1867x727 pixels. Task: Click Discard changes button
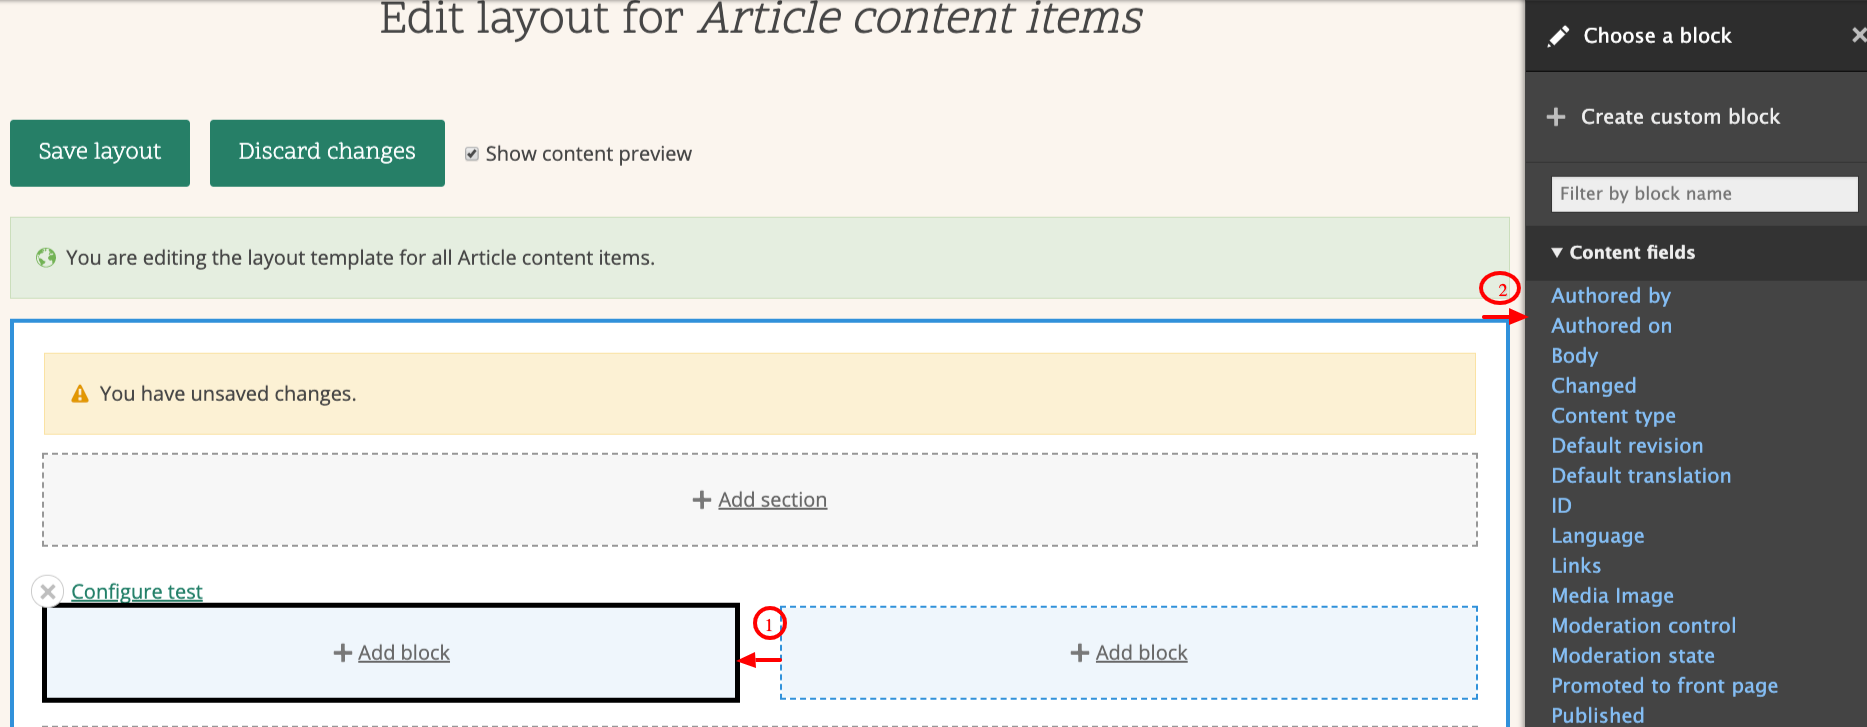327,152
